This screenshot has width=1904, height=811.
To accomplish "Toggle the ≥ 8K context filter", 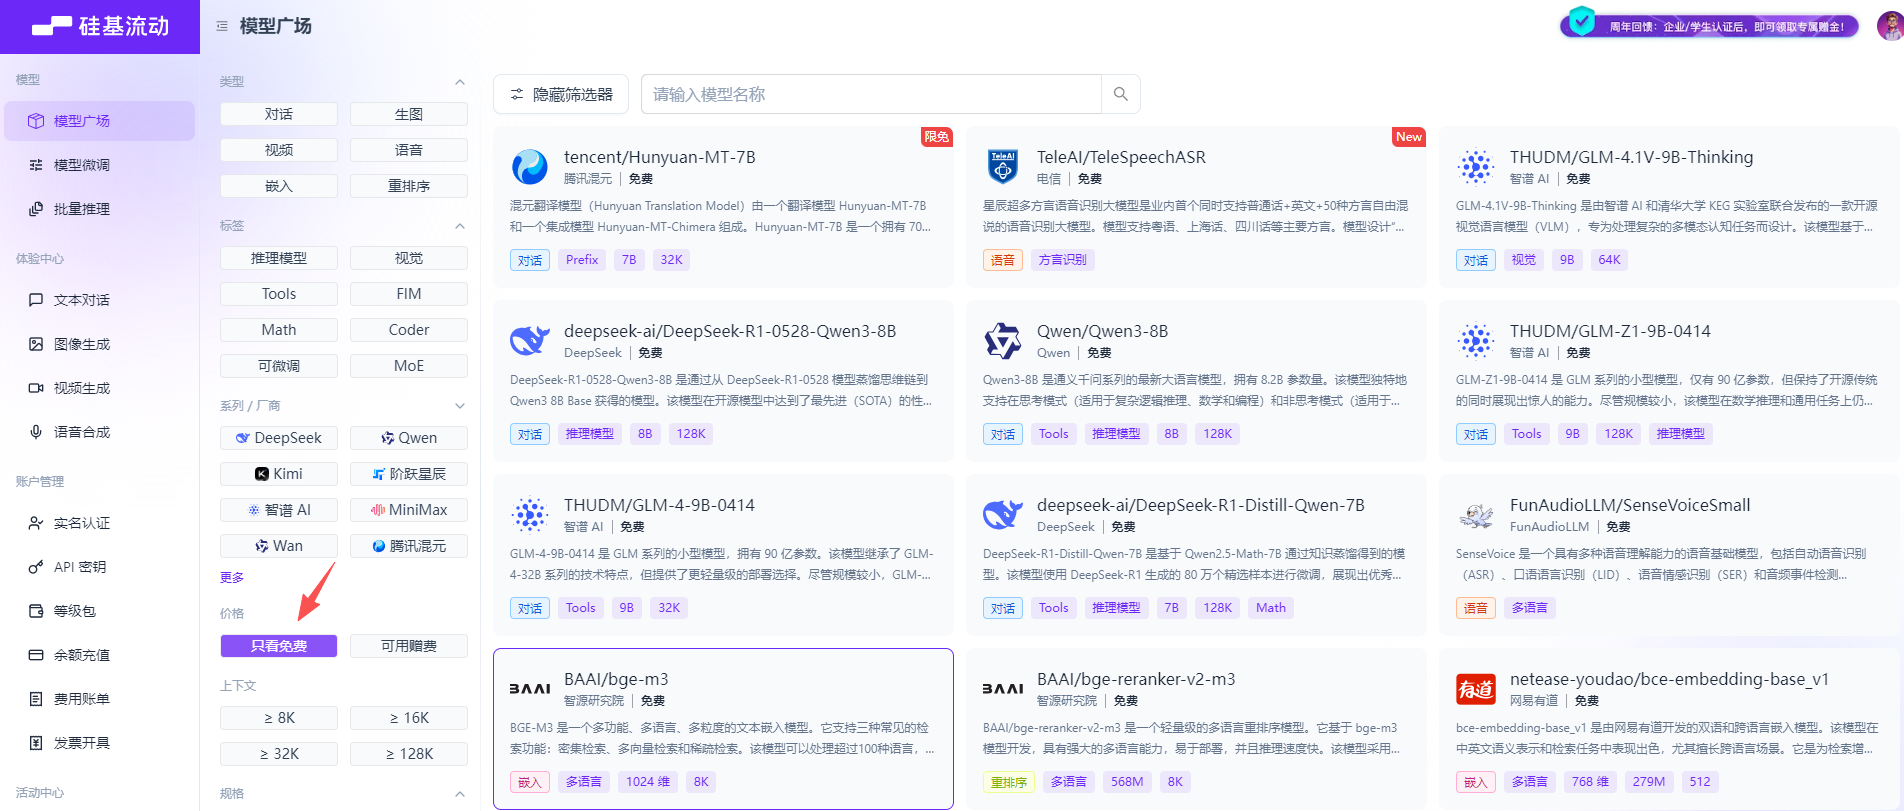I will pos(279,718).
